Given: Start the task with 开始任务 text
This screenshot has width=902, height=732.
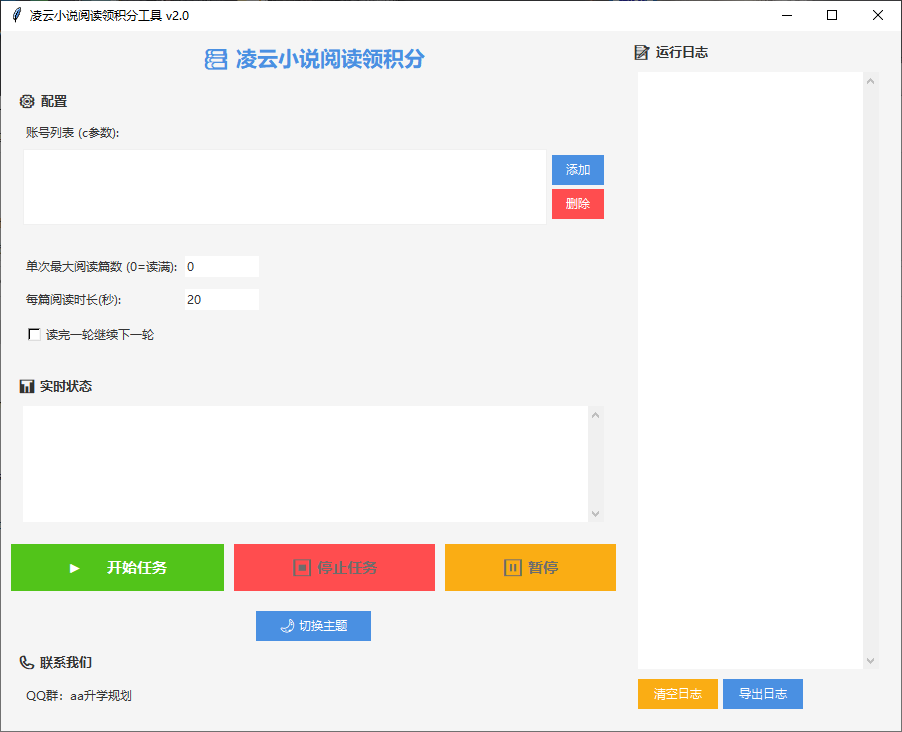Looking at the screenshot, I should [137, 568].
